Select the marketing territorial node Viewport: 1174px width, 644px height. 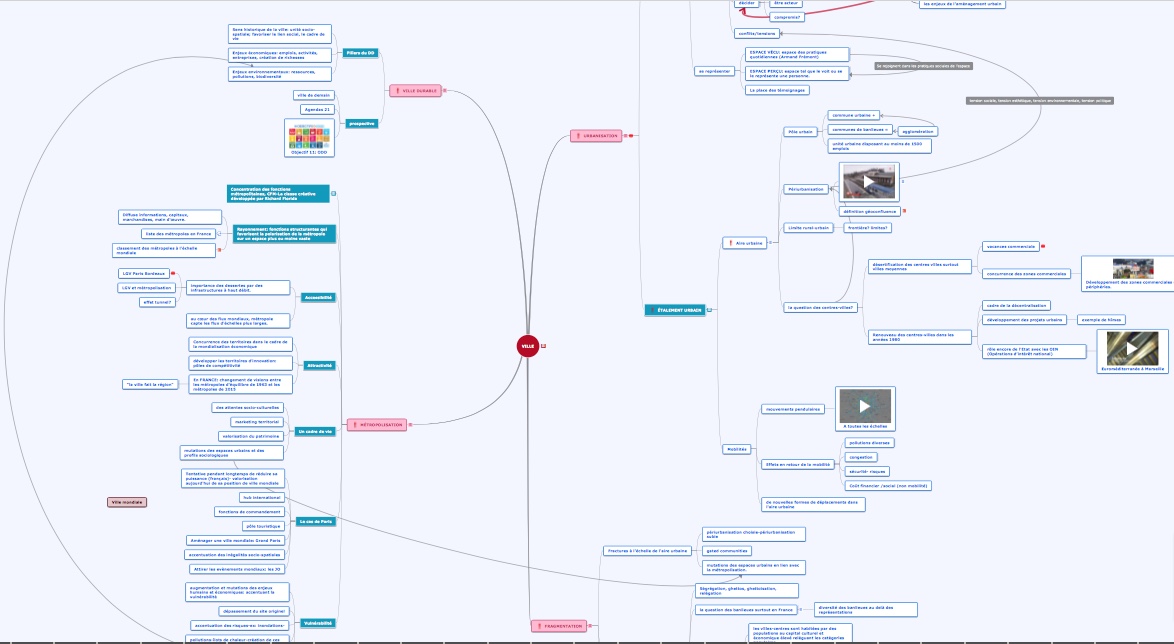pyautogui.click(x=256, y=422)
